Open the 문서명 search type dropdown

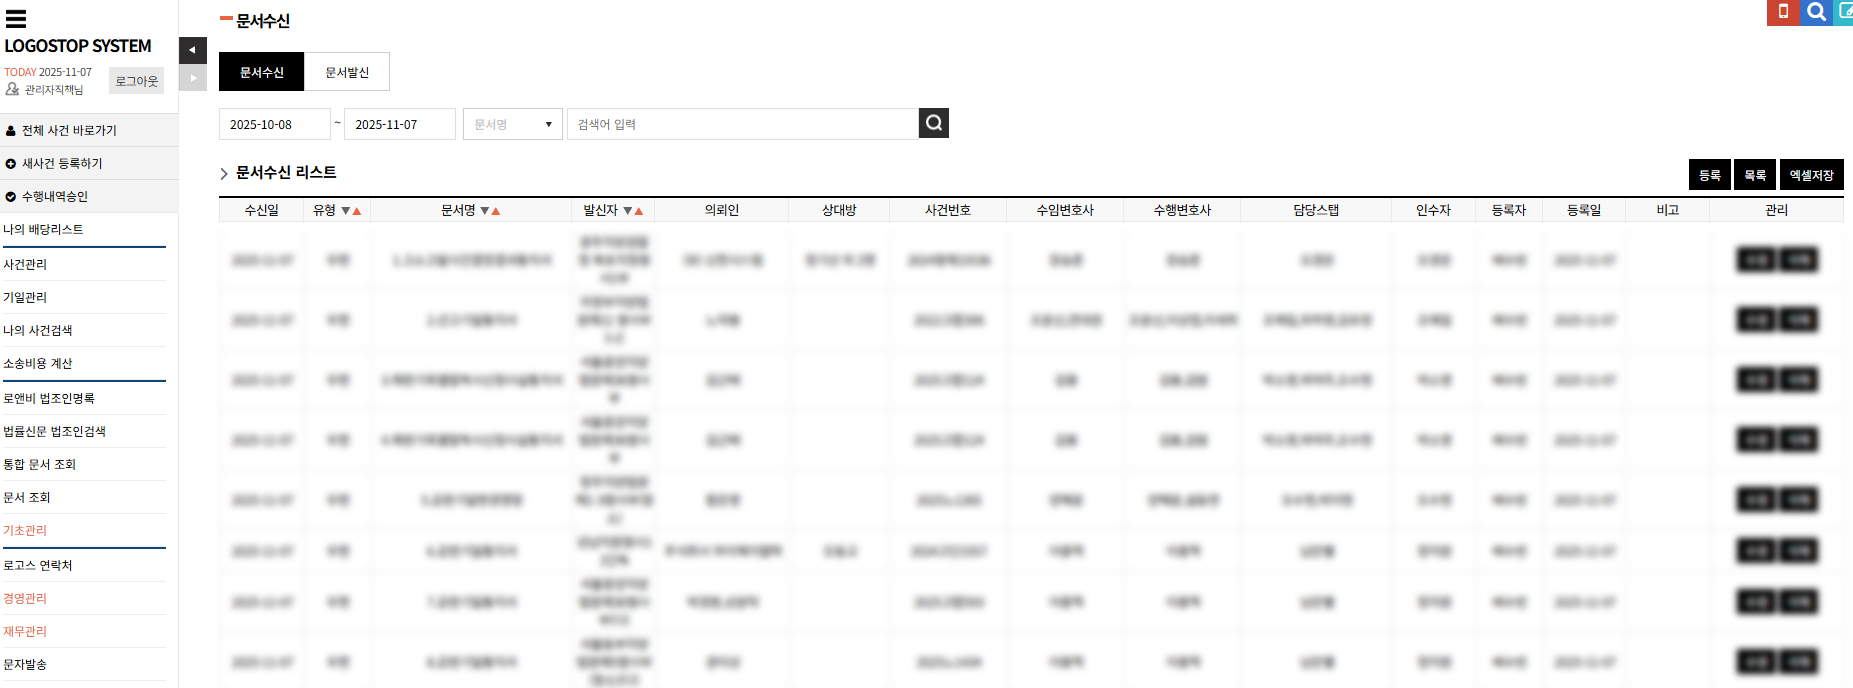[x=512, y=124]
